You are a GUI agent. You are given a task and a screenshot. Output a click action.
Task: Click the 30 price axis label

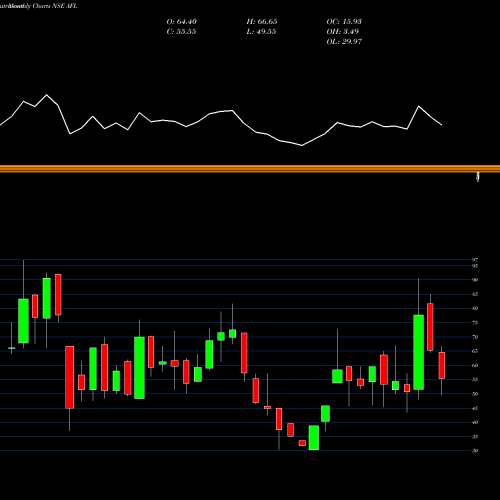point(475,451)
